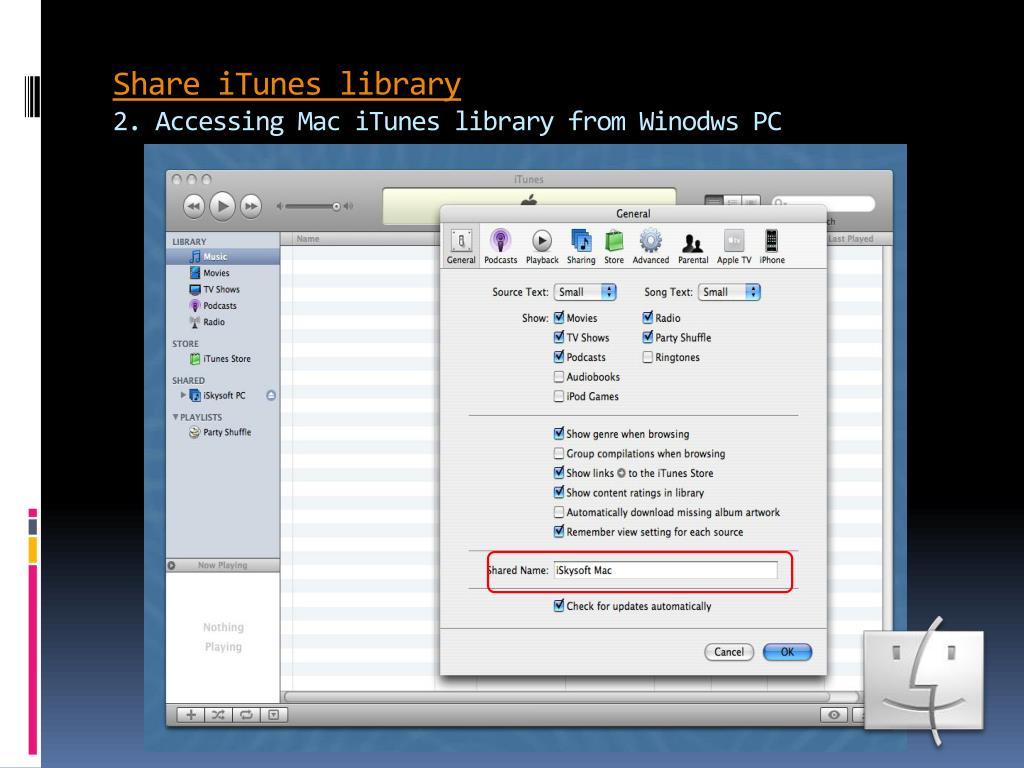Select Movies in the iTunes library
The height and width of the screenshot is (768, 1024).
click(223, 273)
